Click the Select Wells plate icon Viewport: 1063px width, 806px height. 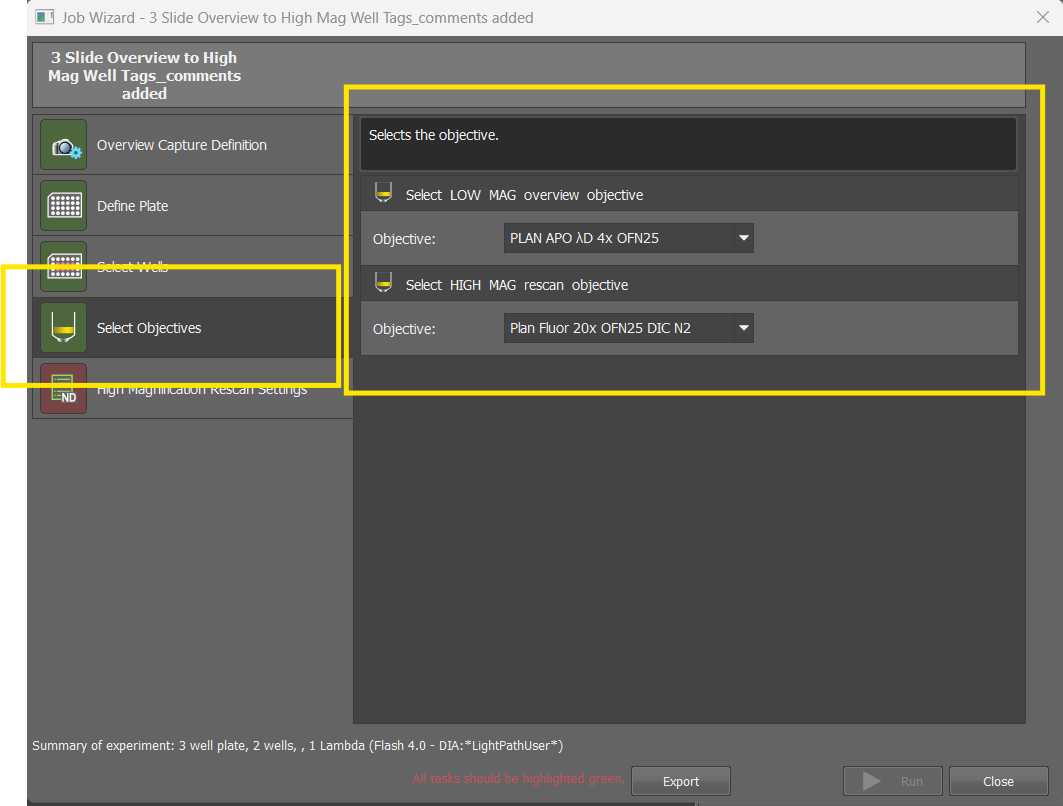(64, 266)
